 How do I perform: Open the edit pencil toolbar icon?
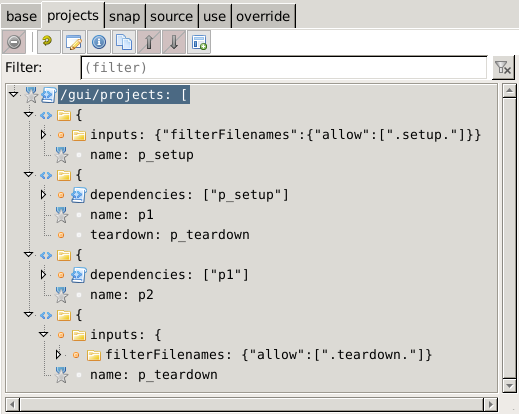pyautogui.click(x=74, y=42)
